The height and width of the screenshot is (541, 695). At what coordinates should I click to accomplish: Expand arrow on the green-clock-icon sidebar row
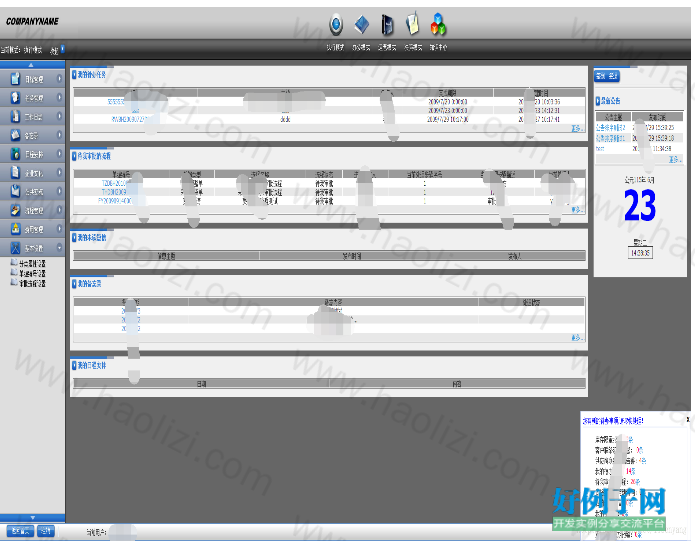[59, 153]
